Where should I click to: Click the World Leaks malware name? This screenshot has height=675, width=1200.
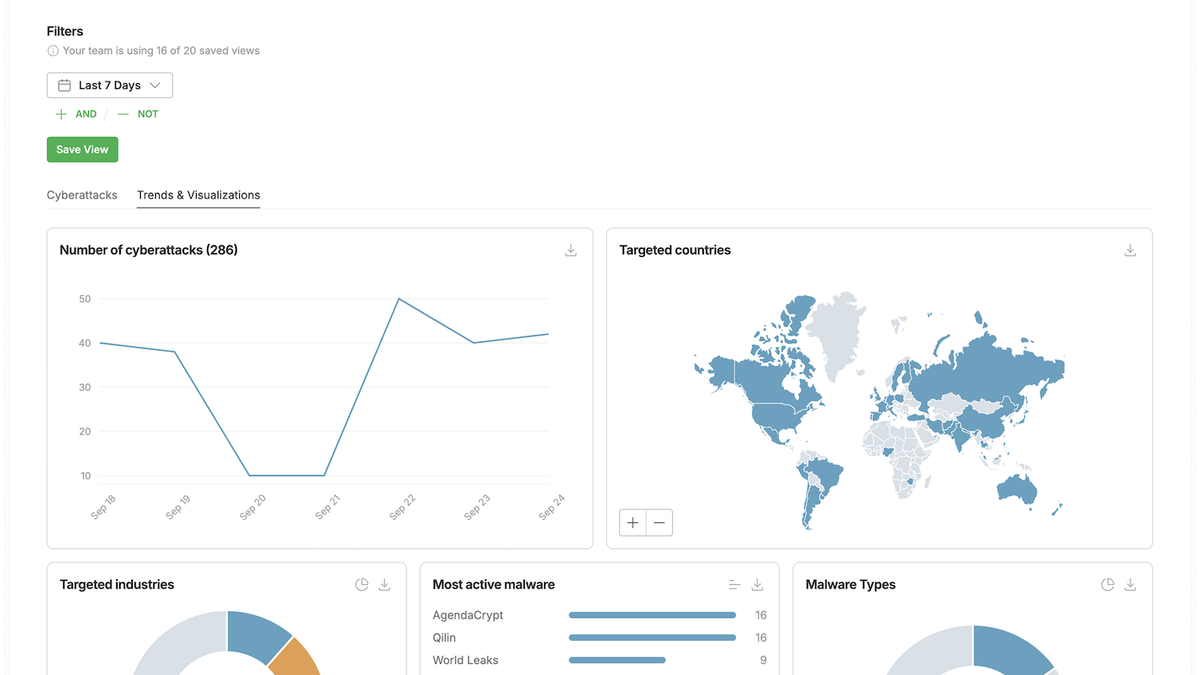(x=466, y=660)
